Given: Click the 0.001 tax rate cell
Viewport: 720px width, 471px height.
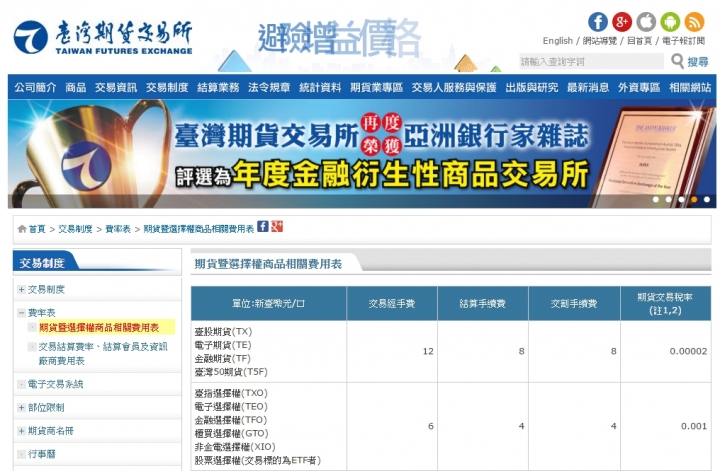Looking at the screenshot, I should coord(665,426).
